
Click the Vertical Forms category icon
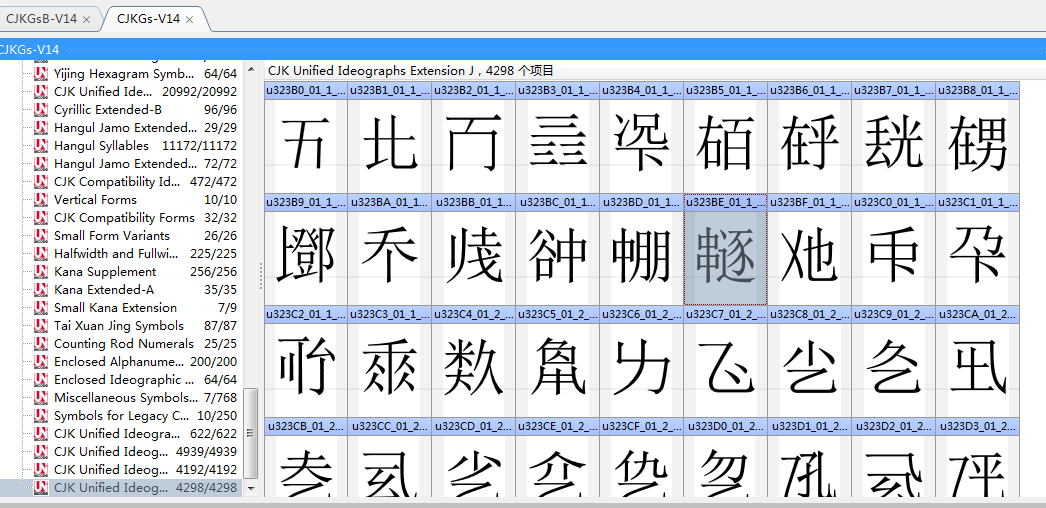point(41,200)
